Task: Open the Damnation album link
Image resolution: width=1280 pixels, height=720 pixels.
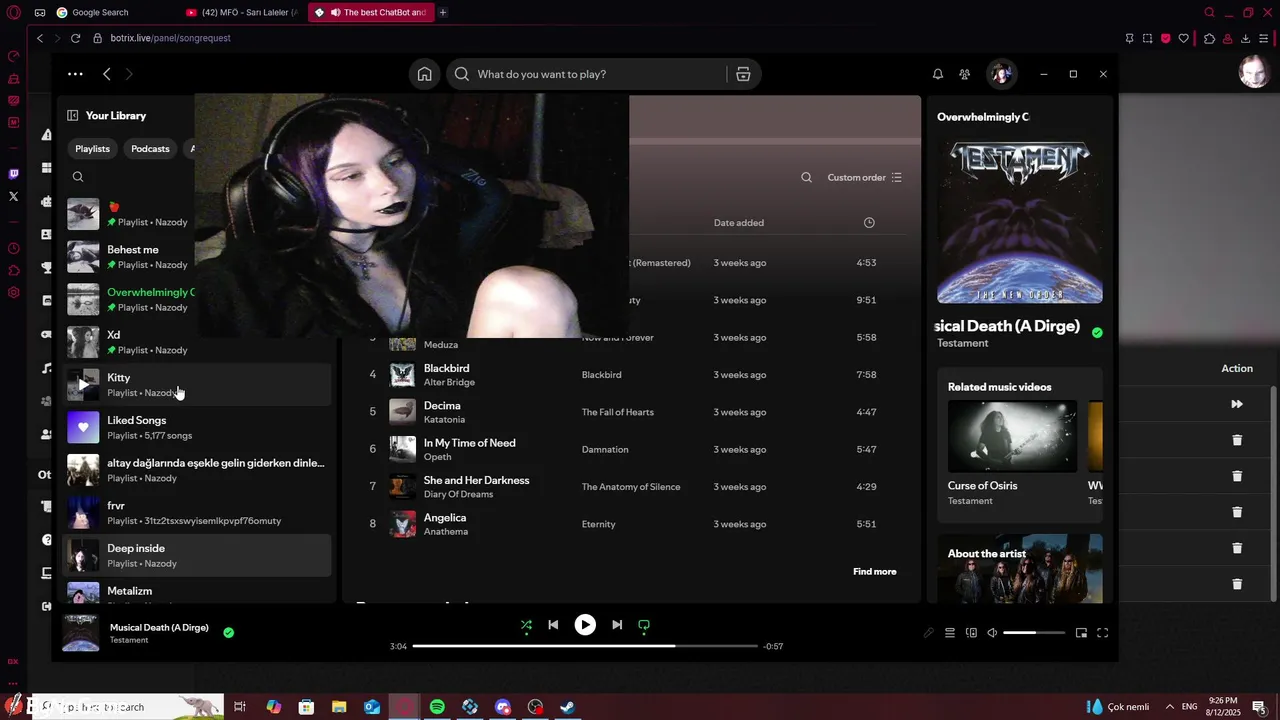Action: (x=605, y=449)
